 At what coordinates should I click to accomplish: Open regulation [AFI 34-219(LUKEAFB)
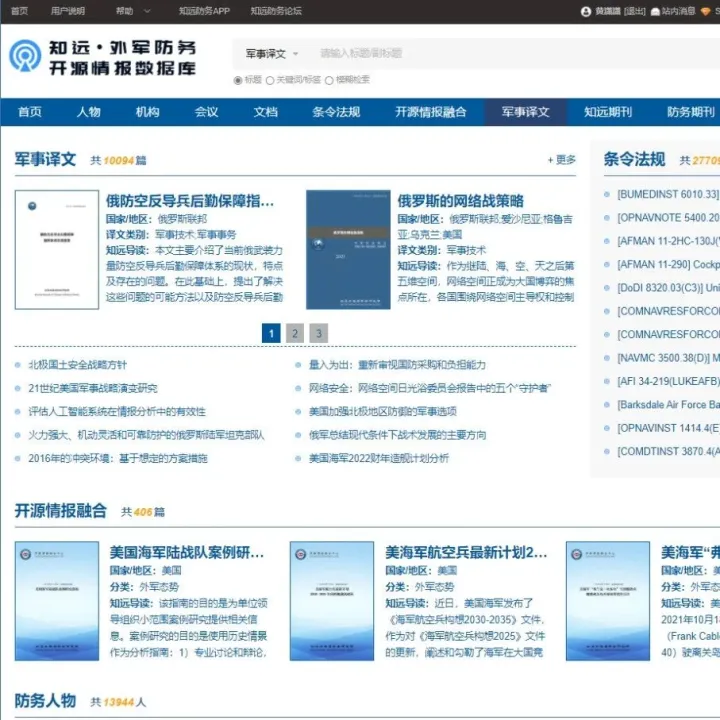(668, 381)
